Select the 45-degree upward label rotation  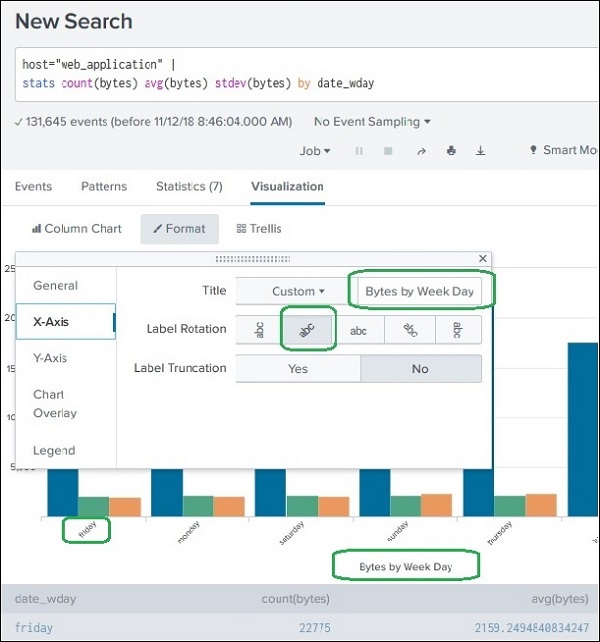309,330
